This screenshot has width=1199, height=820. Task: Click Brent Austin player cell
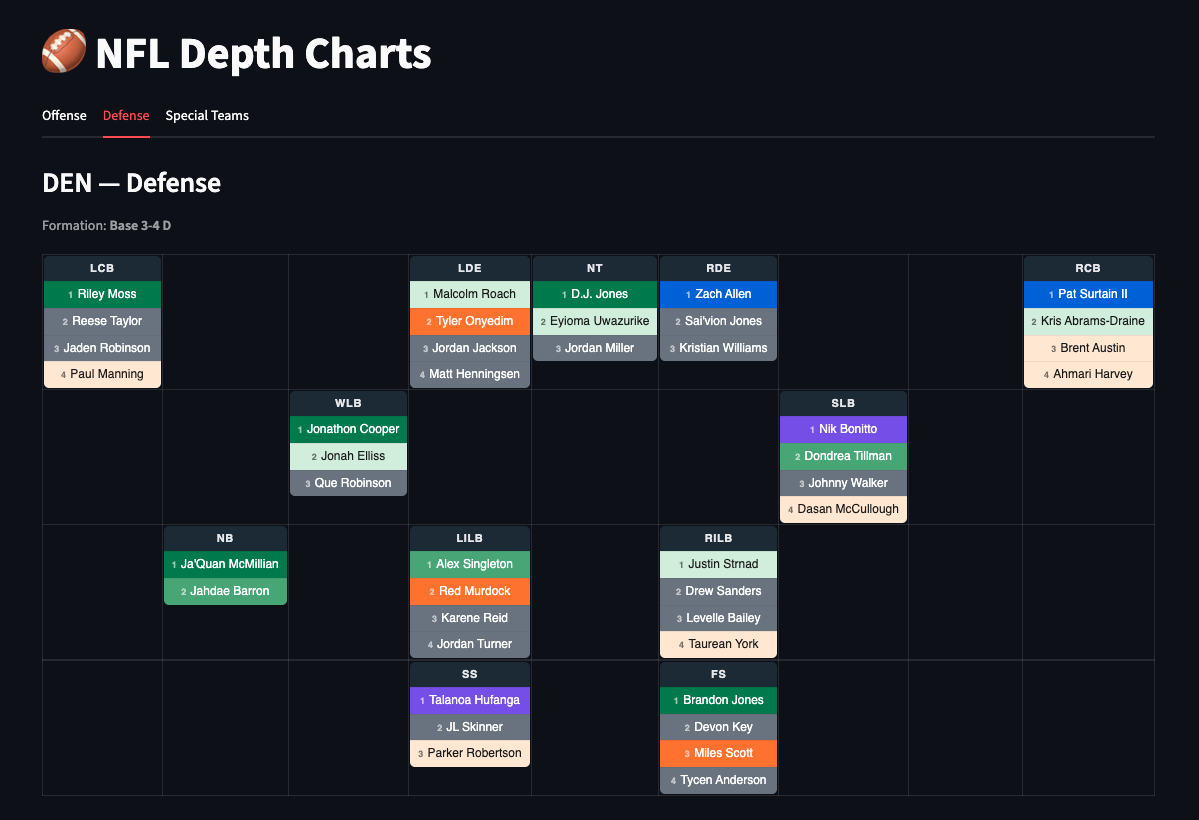pyautogui.click(x=1088, y=348)
